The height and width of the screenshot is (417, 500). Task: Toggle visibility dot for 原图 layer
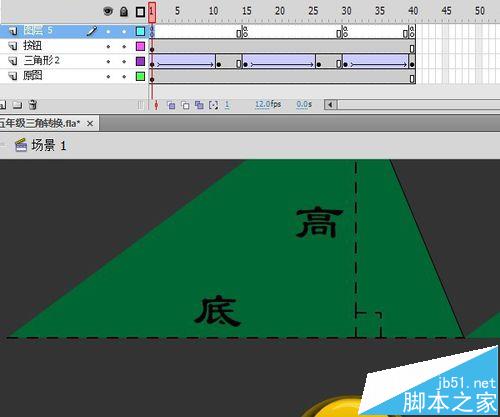(x=108, y=76)
